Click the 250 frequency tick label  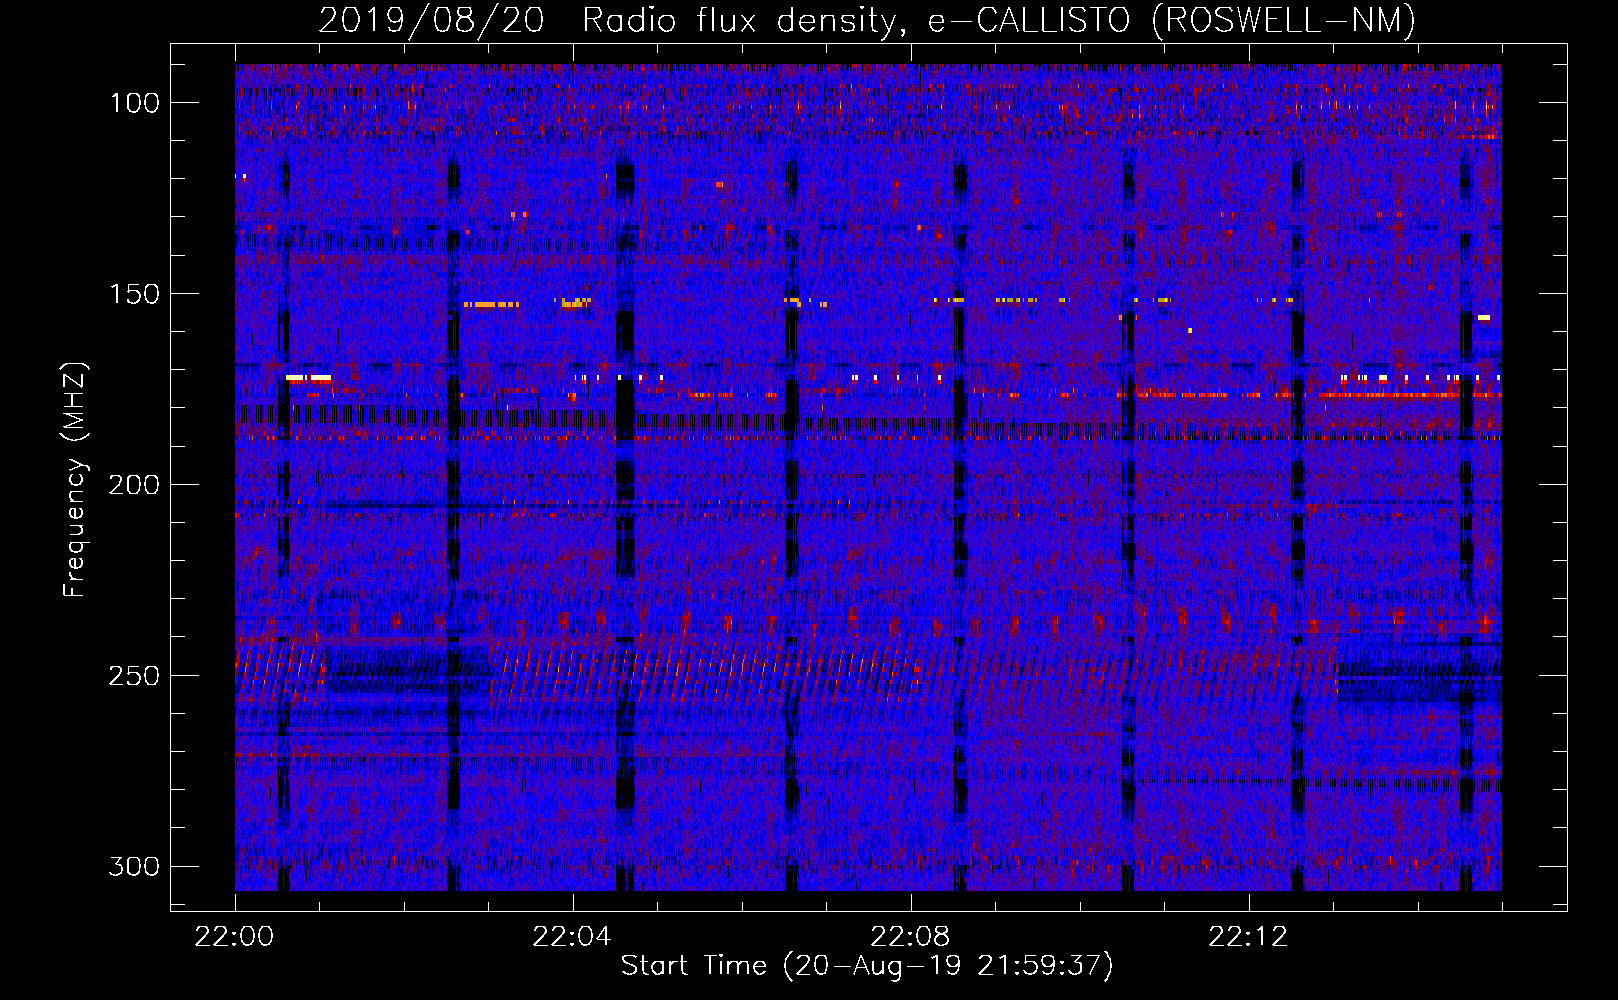pos(135,676)
